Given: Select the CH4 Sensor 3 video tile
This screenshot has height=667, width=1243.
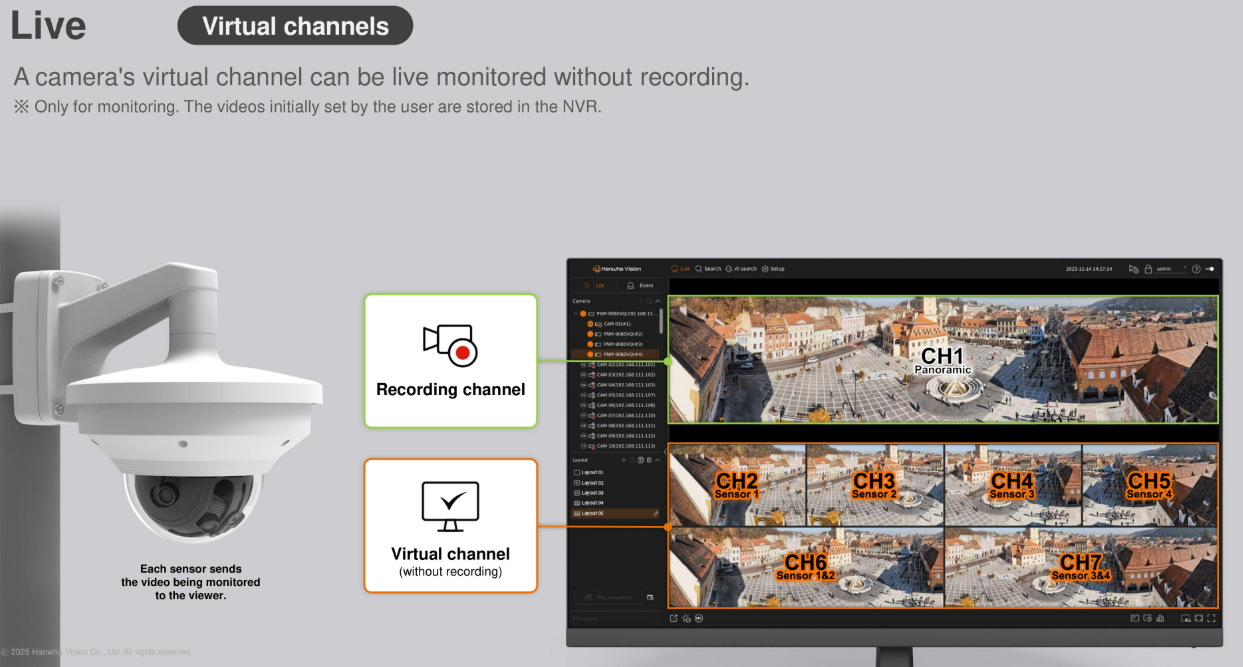Looking at the screenshot, I should coord(1013,485).
